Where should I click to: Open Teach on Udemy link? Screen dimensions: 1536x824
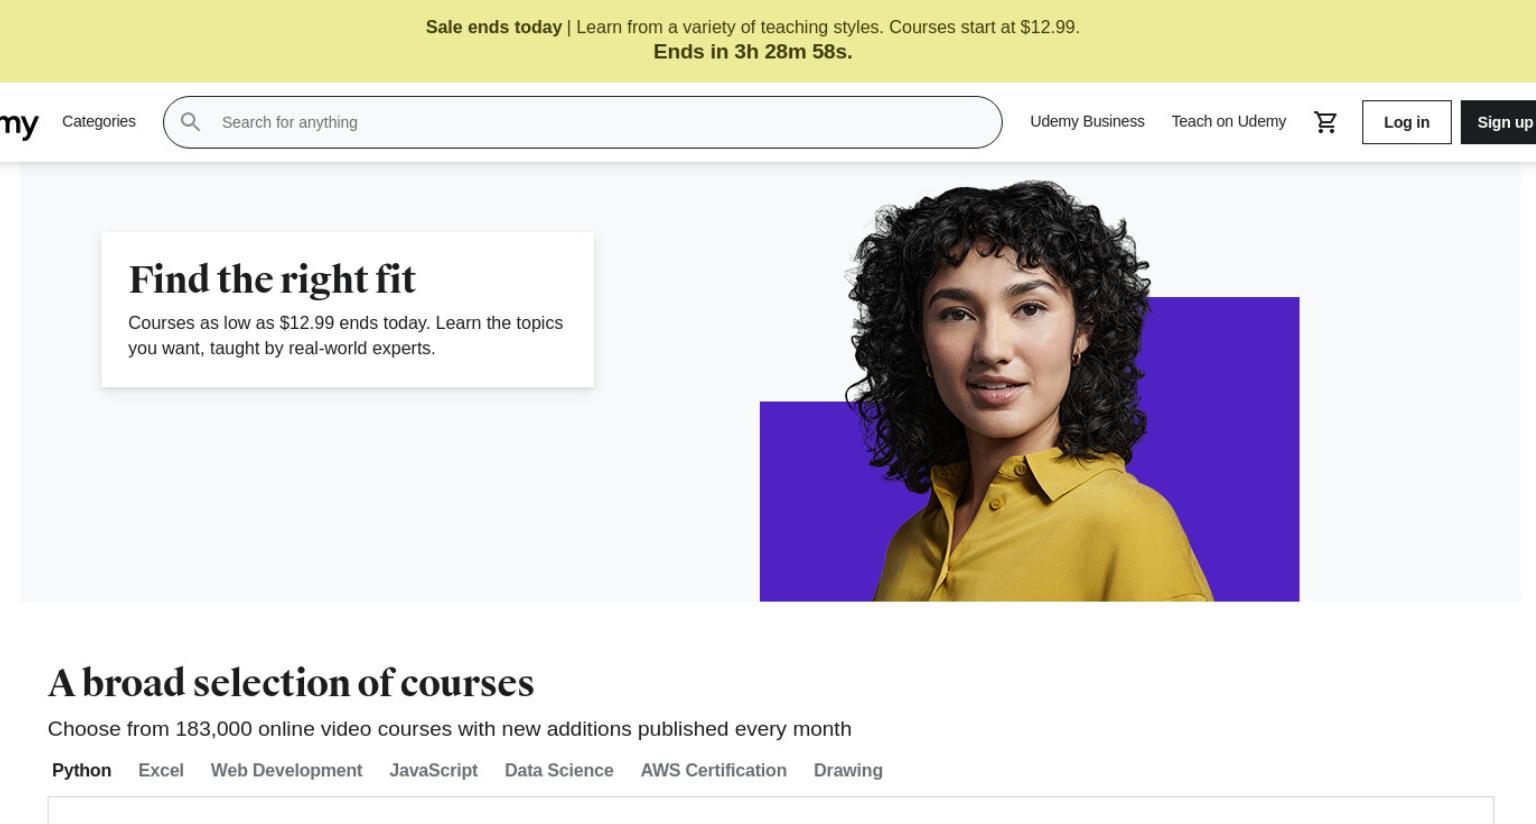pyautogui.click(x=1229, y=121)
